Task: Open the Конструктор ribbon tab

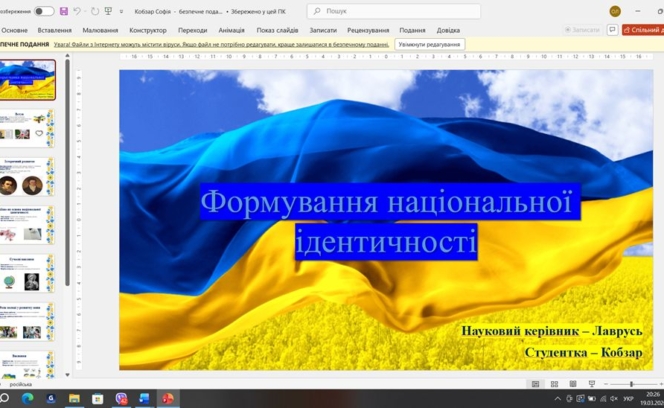Action: click(x=148, y=30)
